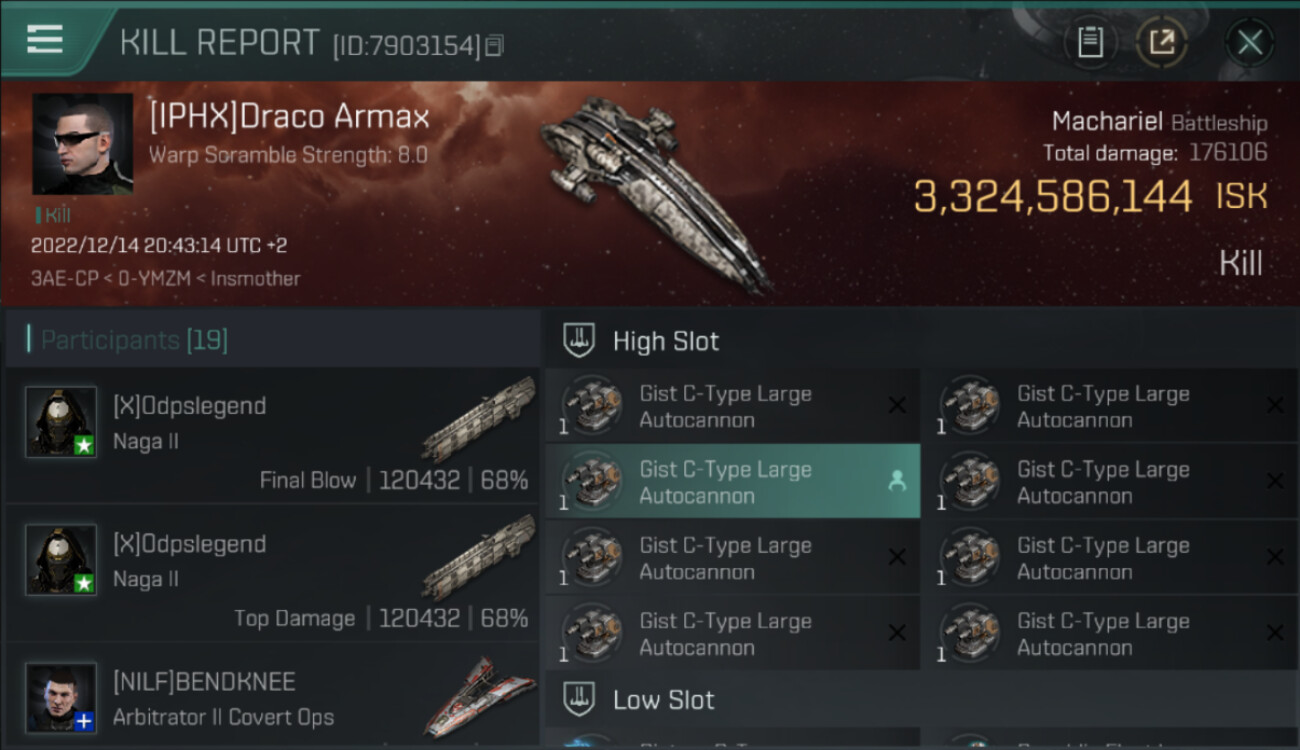Open the 3AE-CP system location link
The height and width of the screenshot is (750, 1300).
[x=59, y=279]
